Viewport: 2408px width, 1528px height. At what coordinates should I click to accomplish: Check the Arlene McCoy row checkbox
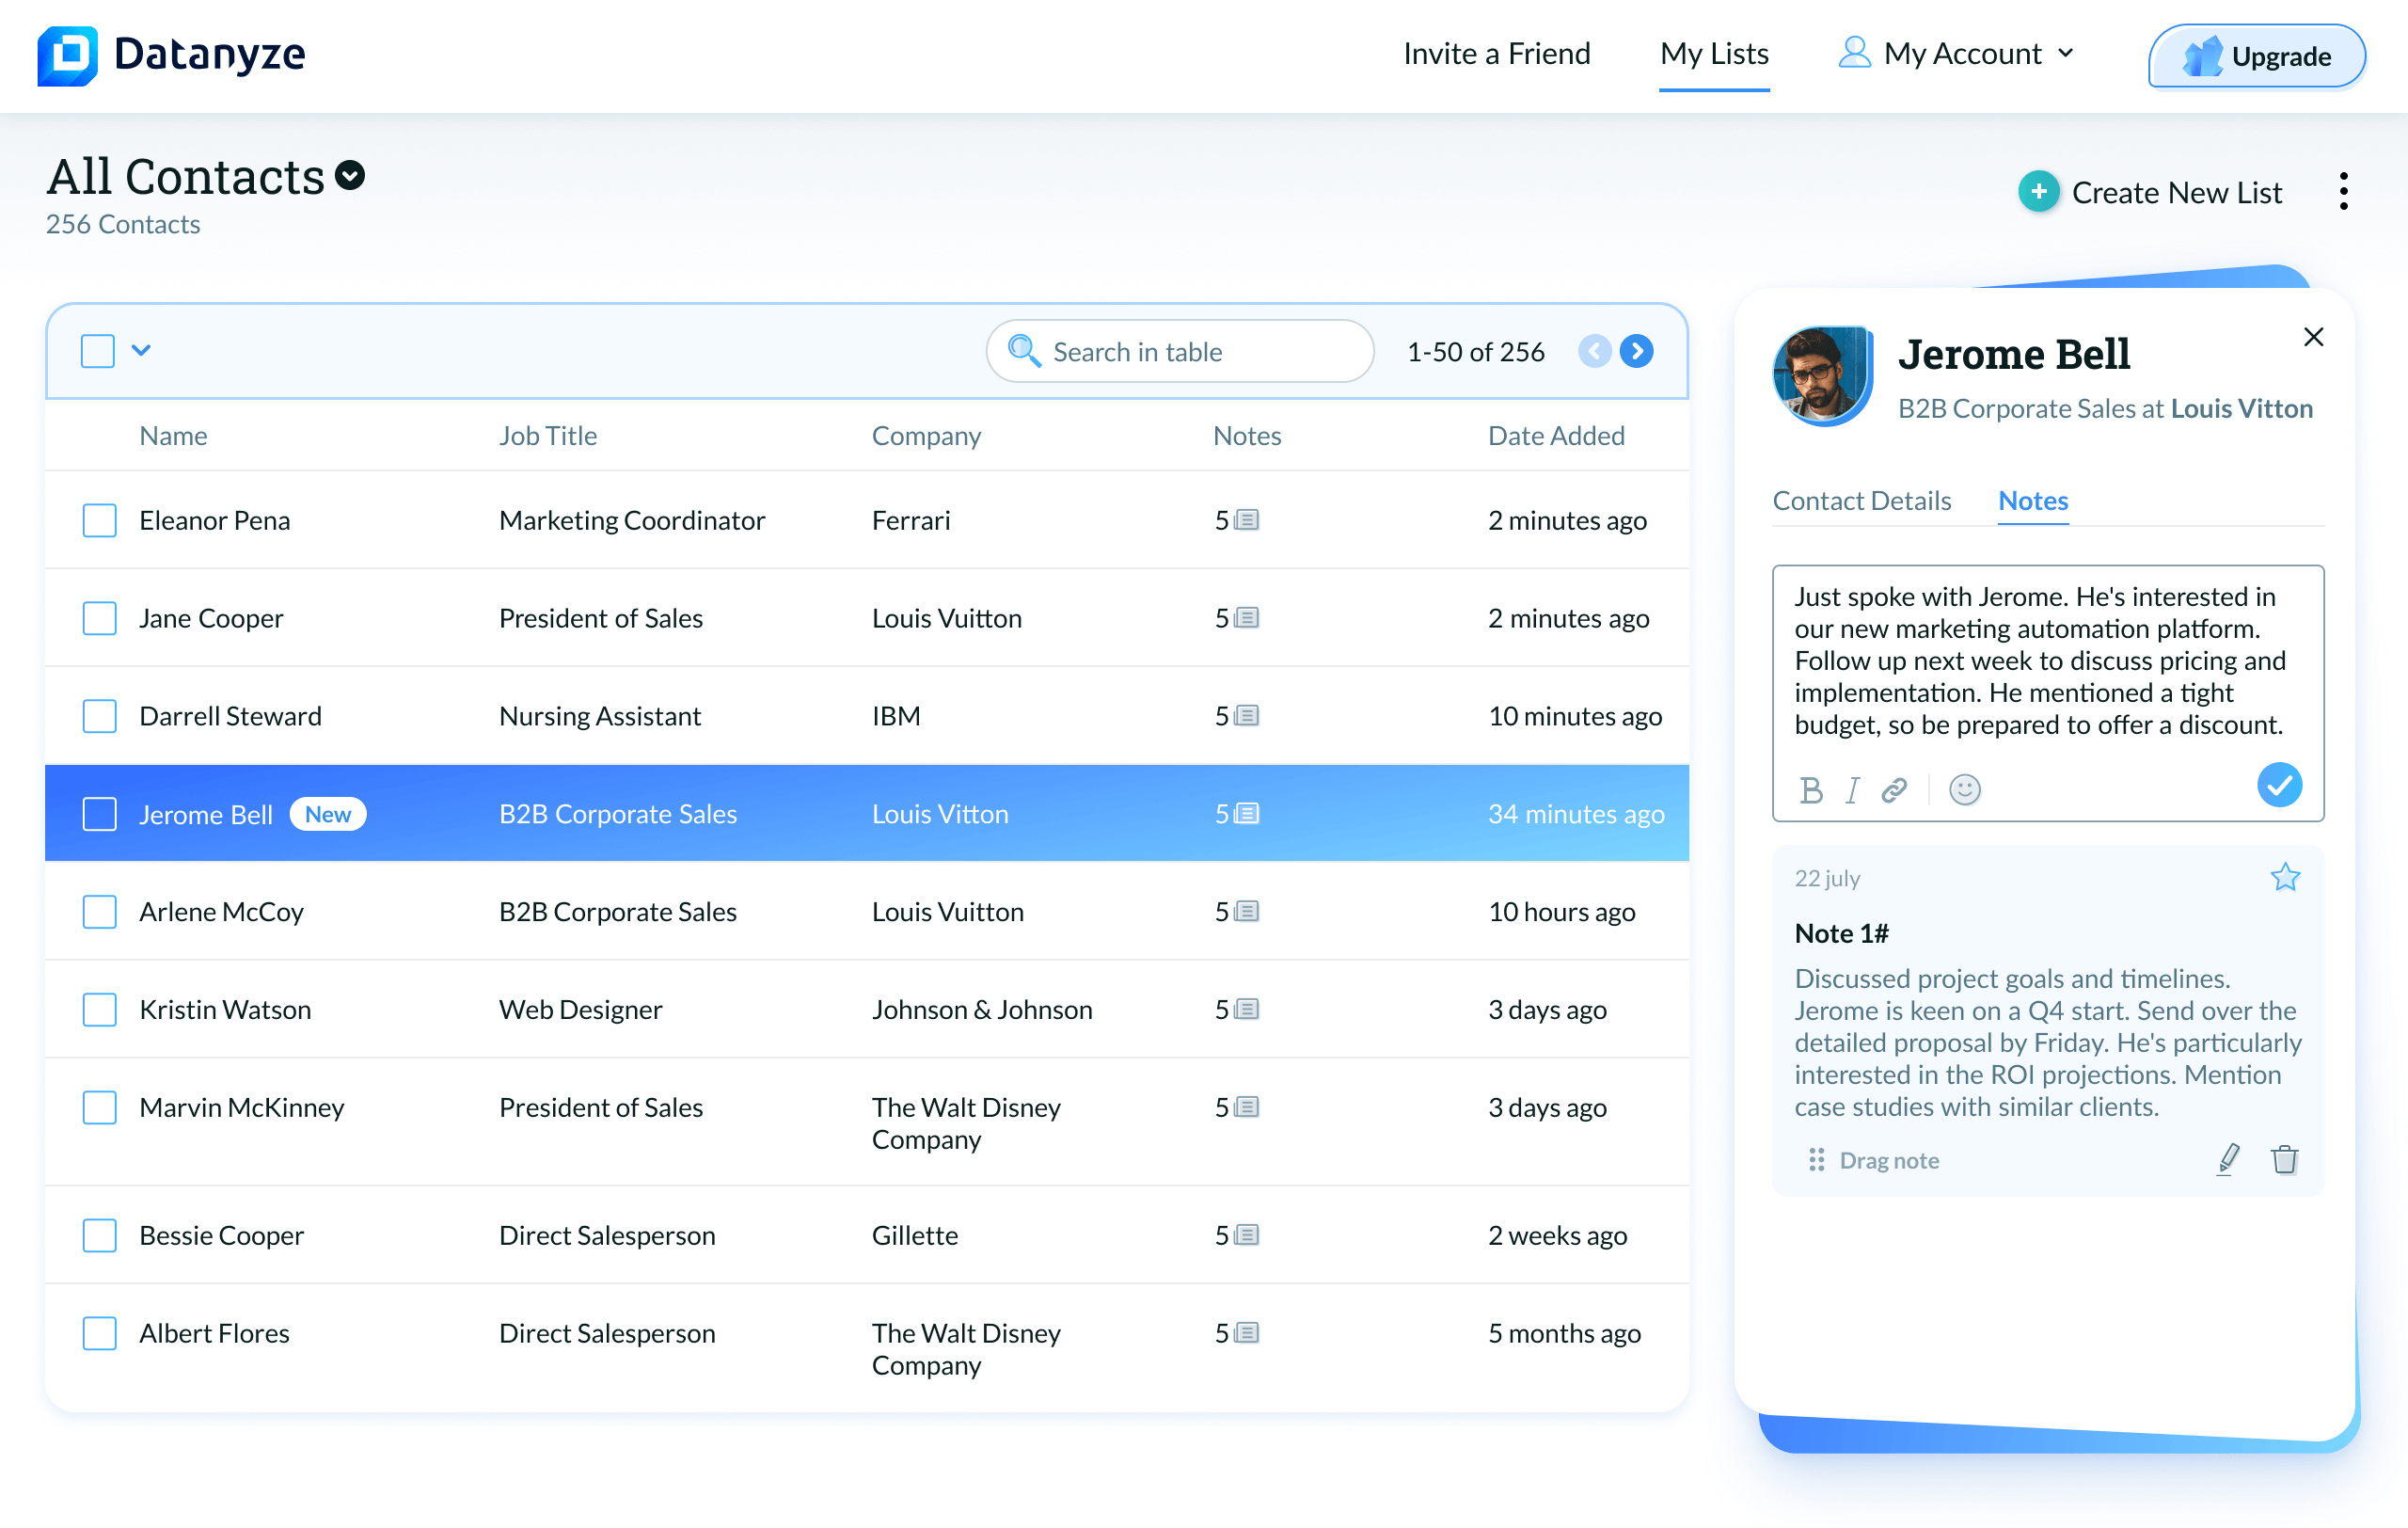click(x=99, y=912)
